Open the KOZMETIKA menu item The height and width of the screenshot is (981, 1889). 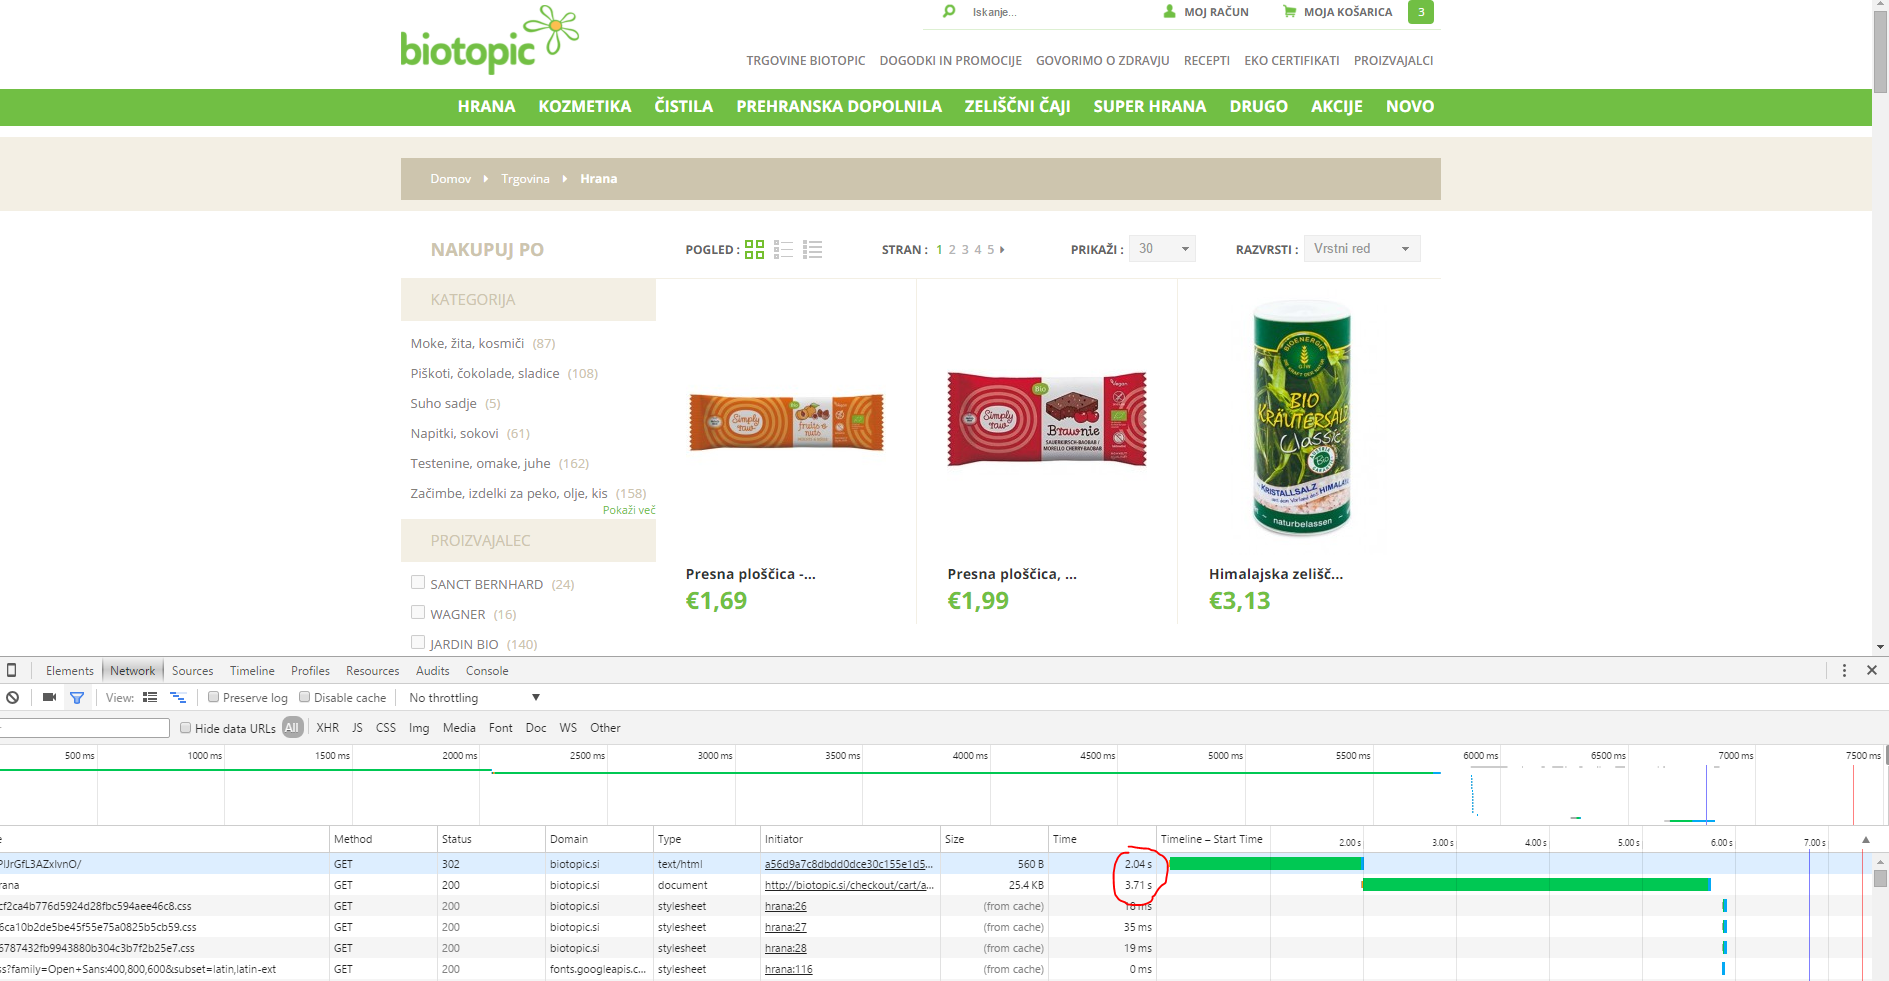pos(584,107)
